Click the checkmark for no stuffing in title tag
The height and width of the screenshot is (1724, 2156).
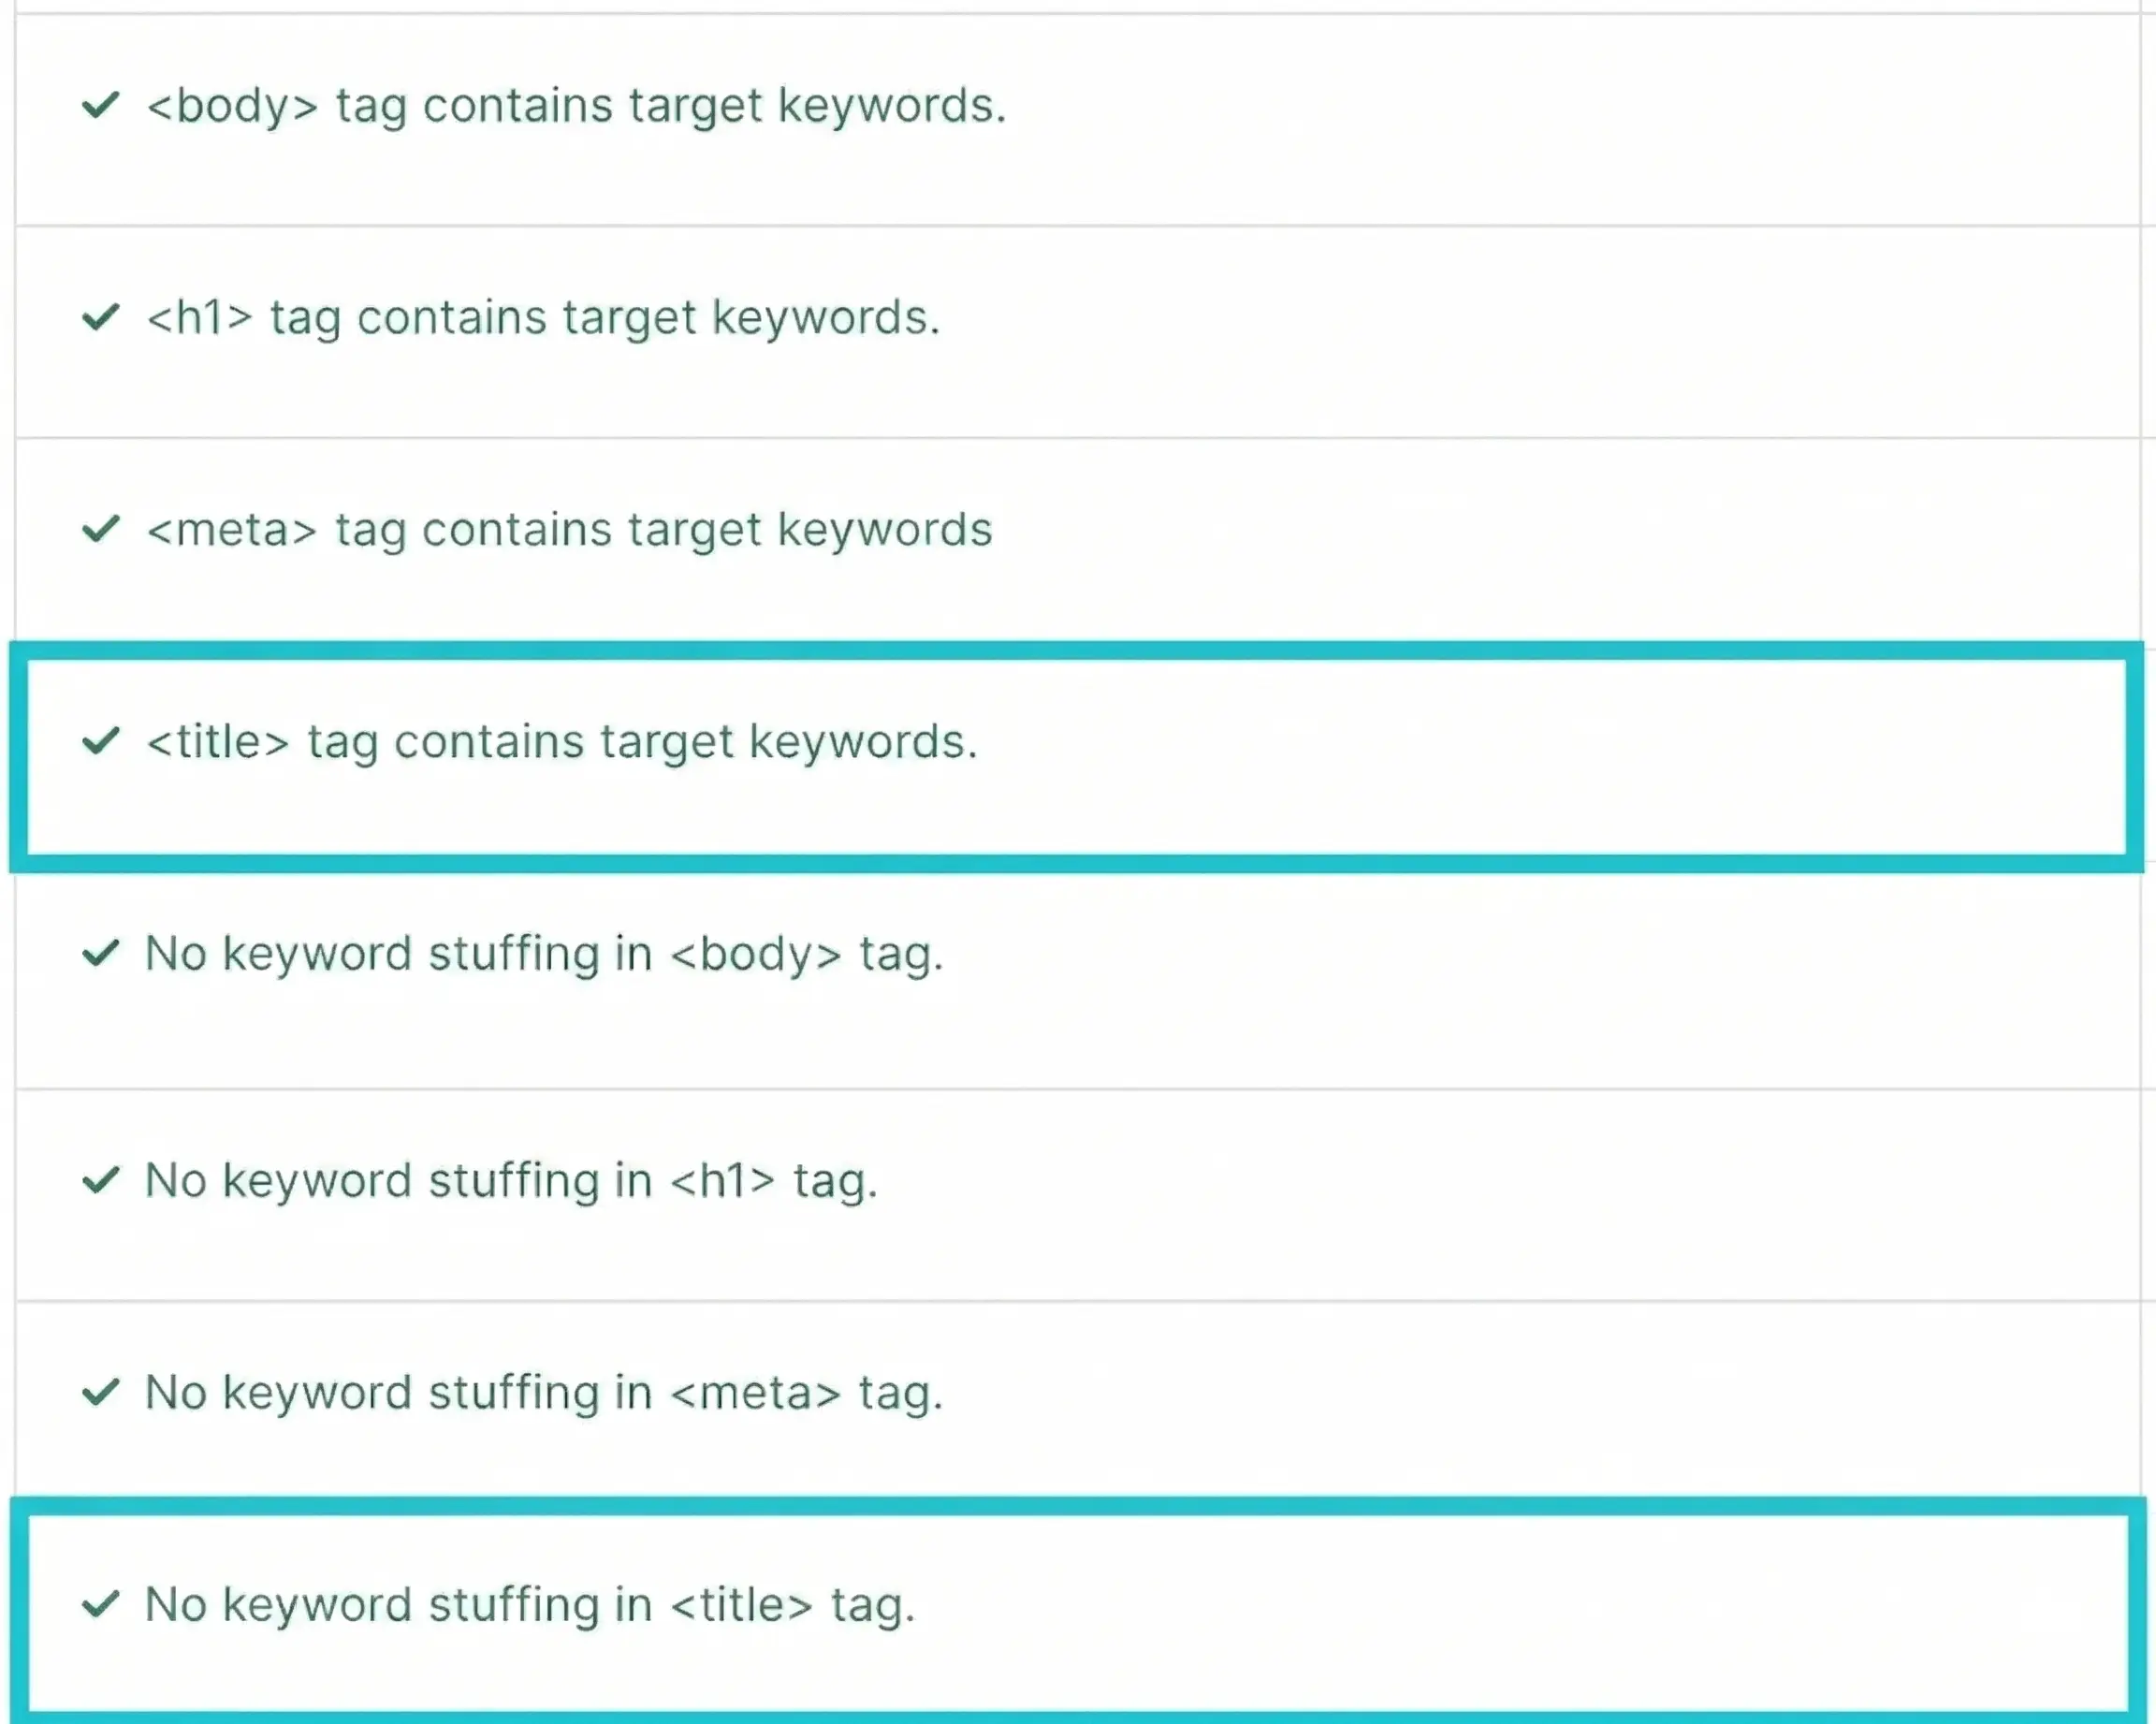click(101, 1604)
